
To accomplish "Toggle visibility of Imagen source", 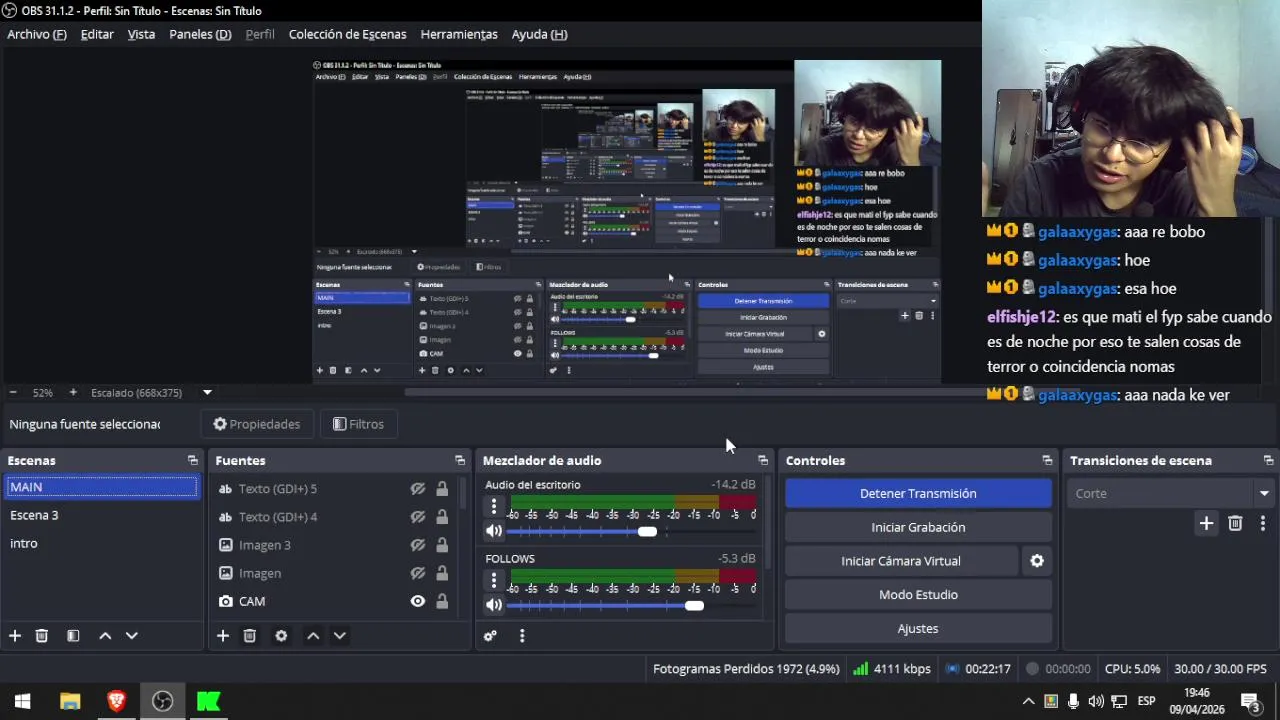I will [x=418, y=573].
